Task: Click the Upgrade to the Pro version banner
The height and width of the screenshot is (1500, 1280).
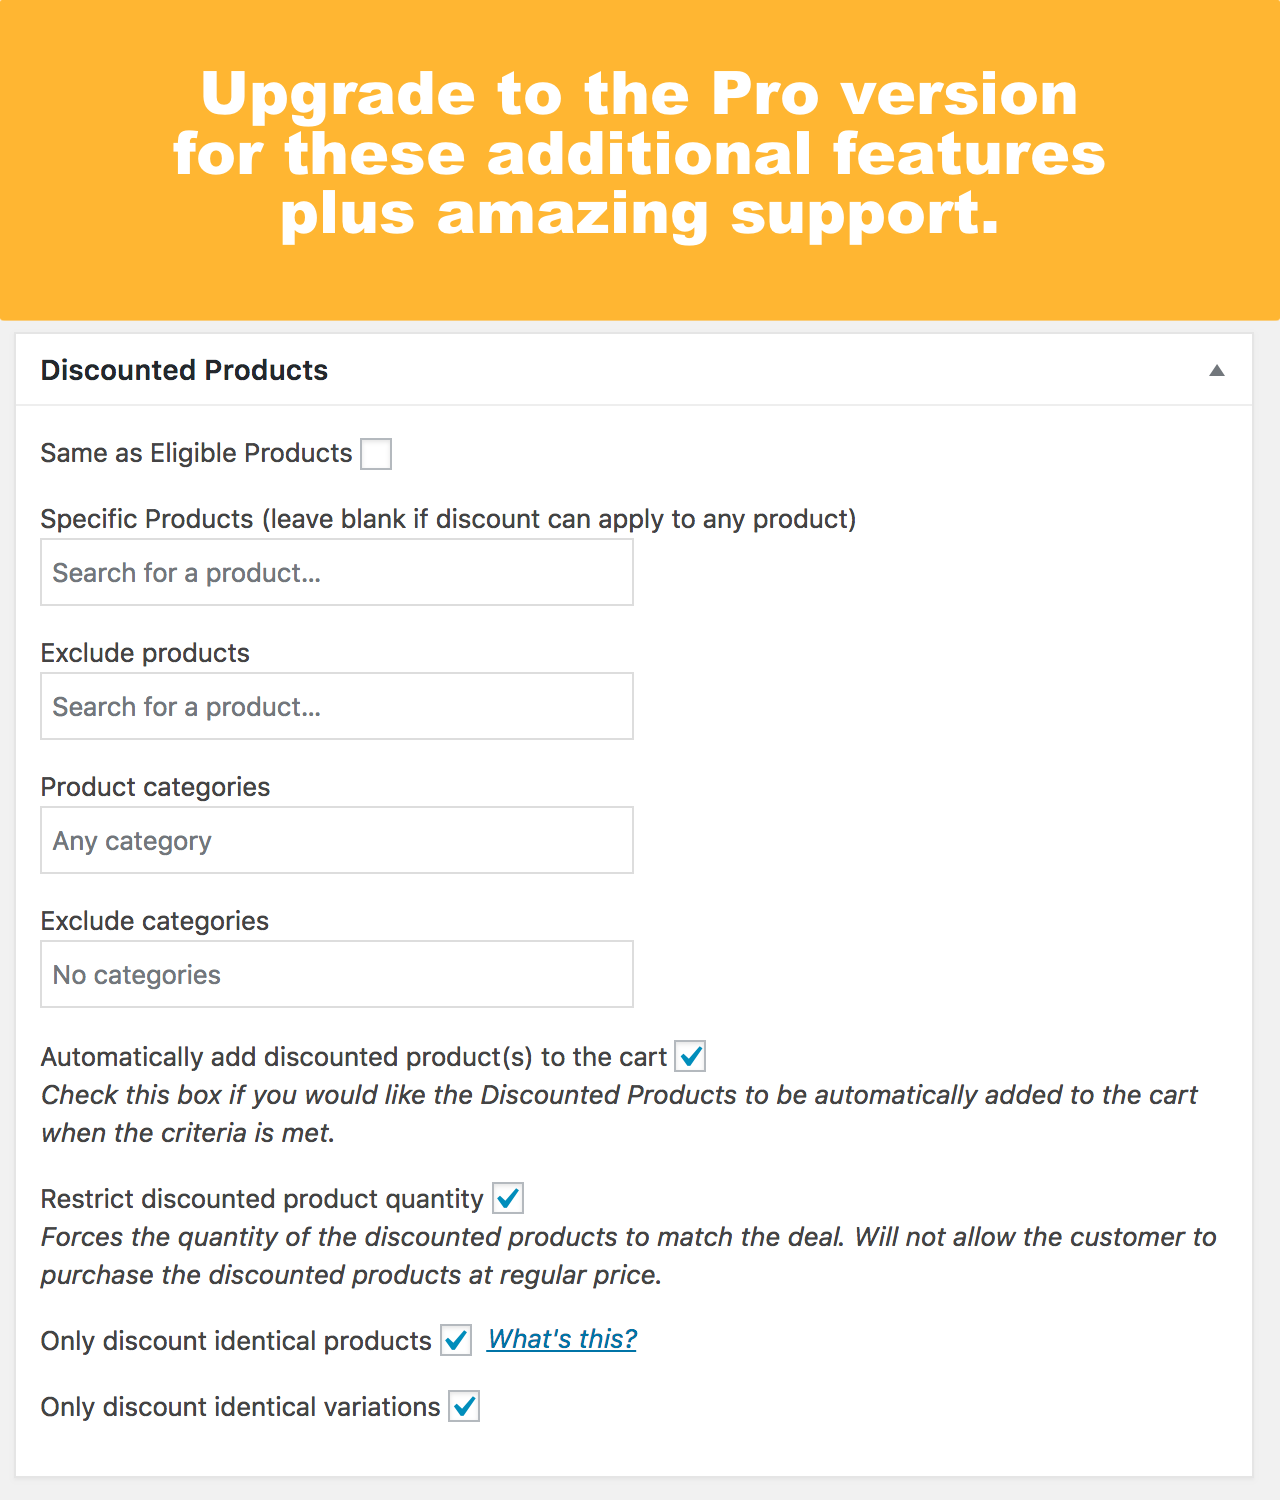Action: click(x=640, y=155)
